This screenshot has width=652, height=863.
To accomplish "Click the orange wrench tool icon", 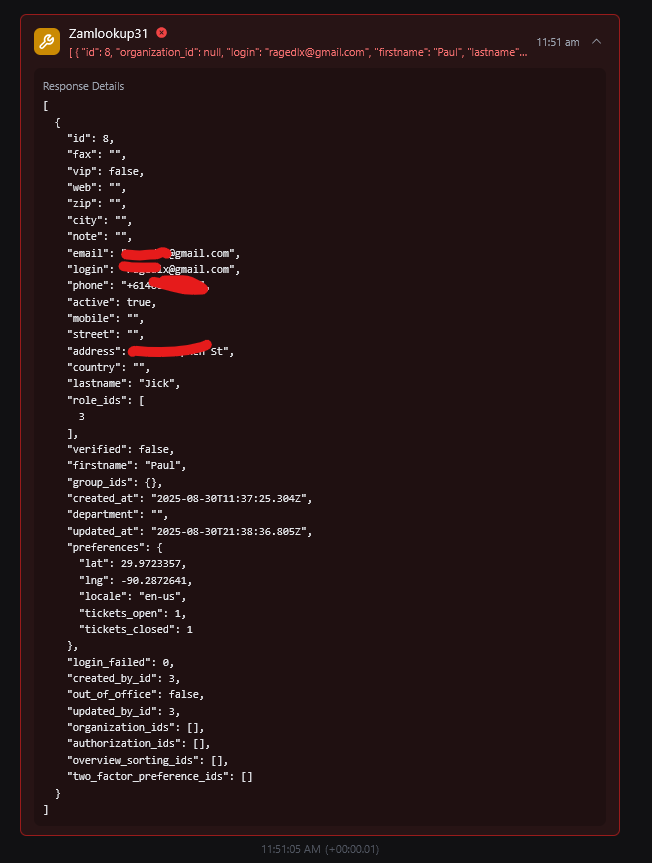I will [47, 42].
